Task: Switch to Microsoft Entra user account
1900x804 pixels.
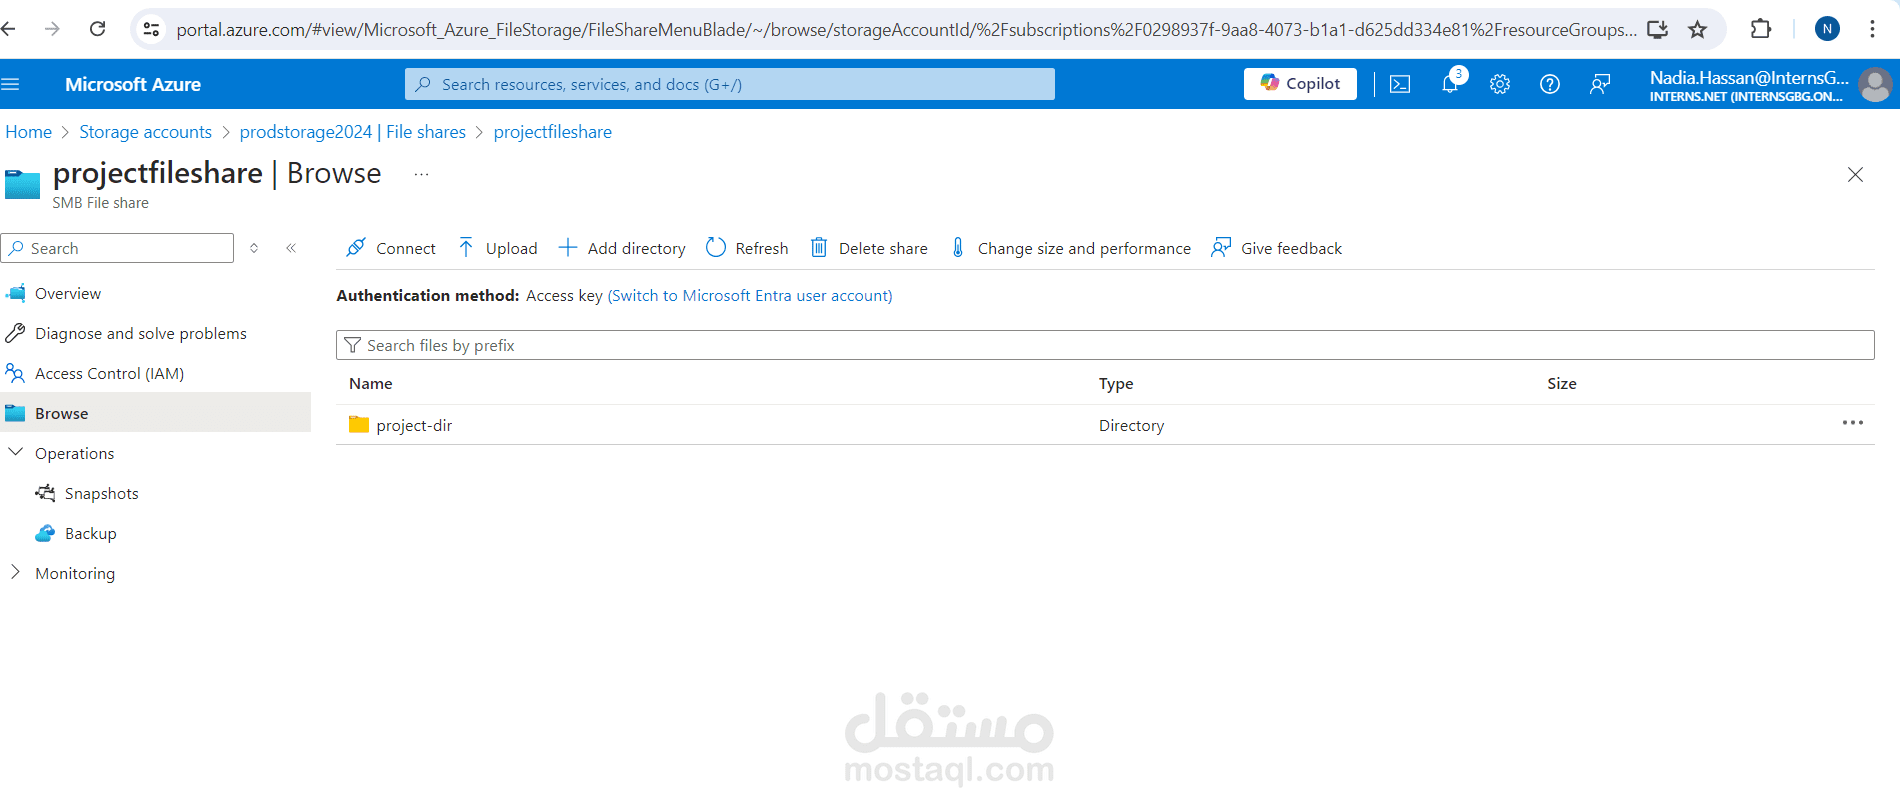Action: click(x=750, y=295)
